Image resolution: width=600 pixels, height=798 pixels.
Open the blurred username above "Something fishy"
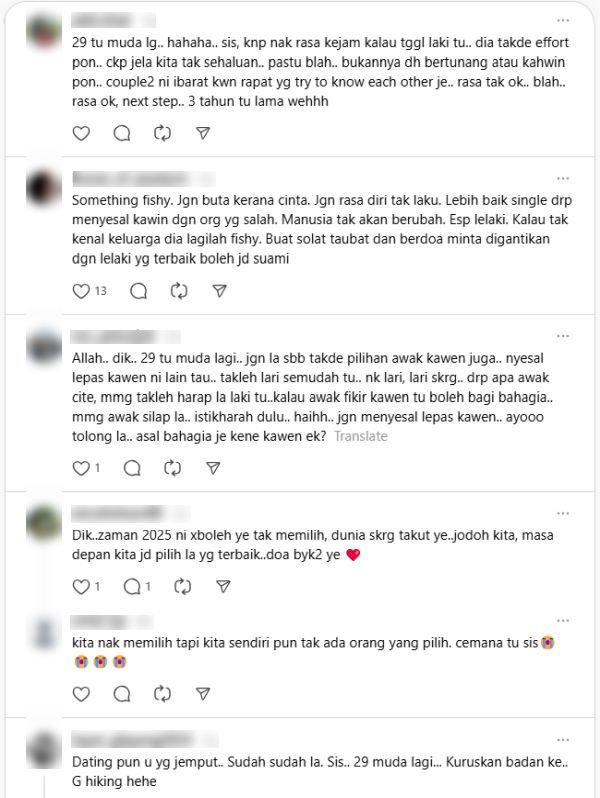pyautogui.click(x=143, y=179)
